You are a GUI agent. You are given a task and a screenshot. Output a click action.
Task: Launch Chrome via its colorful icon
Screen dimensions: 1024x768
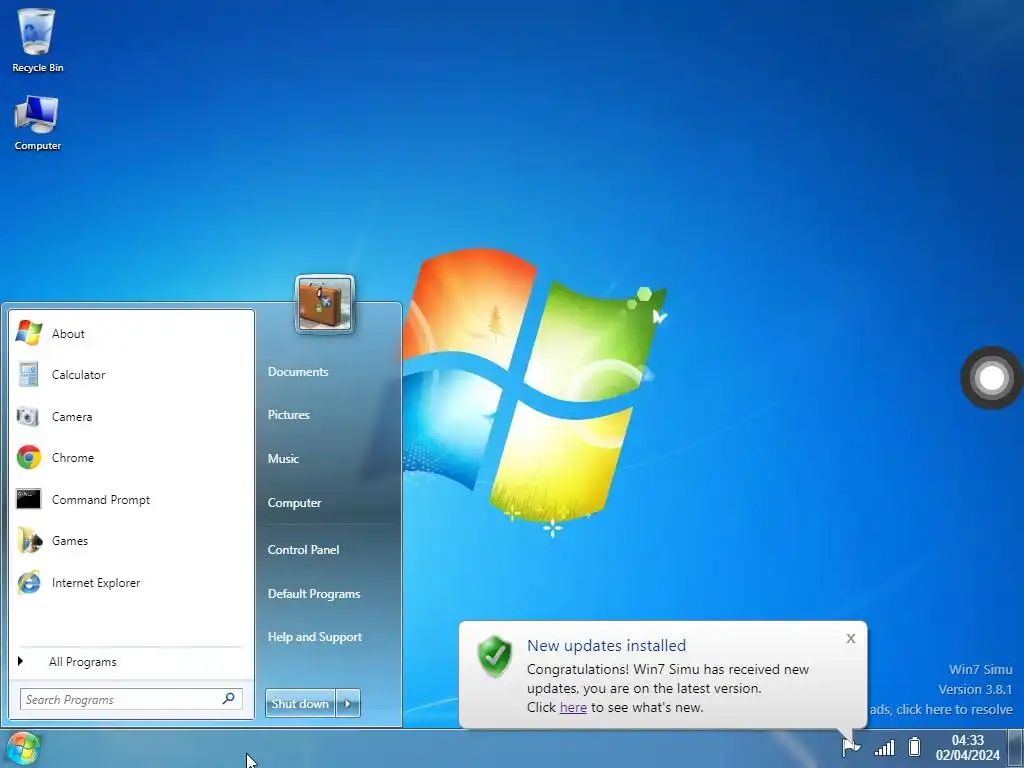point(29,458)
